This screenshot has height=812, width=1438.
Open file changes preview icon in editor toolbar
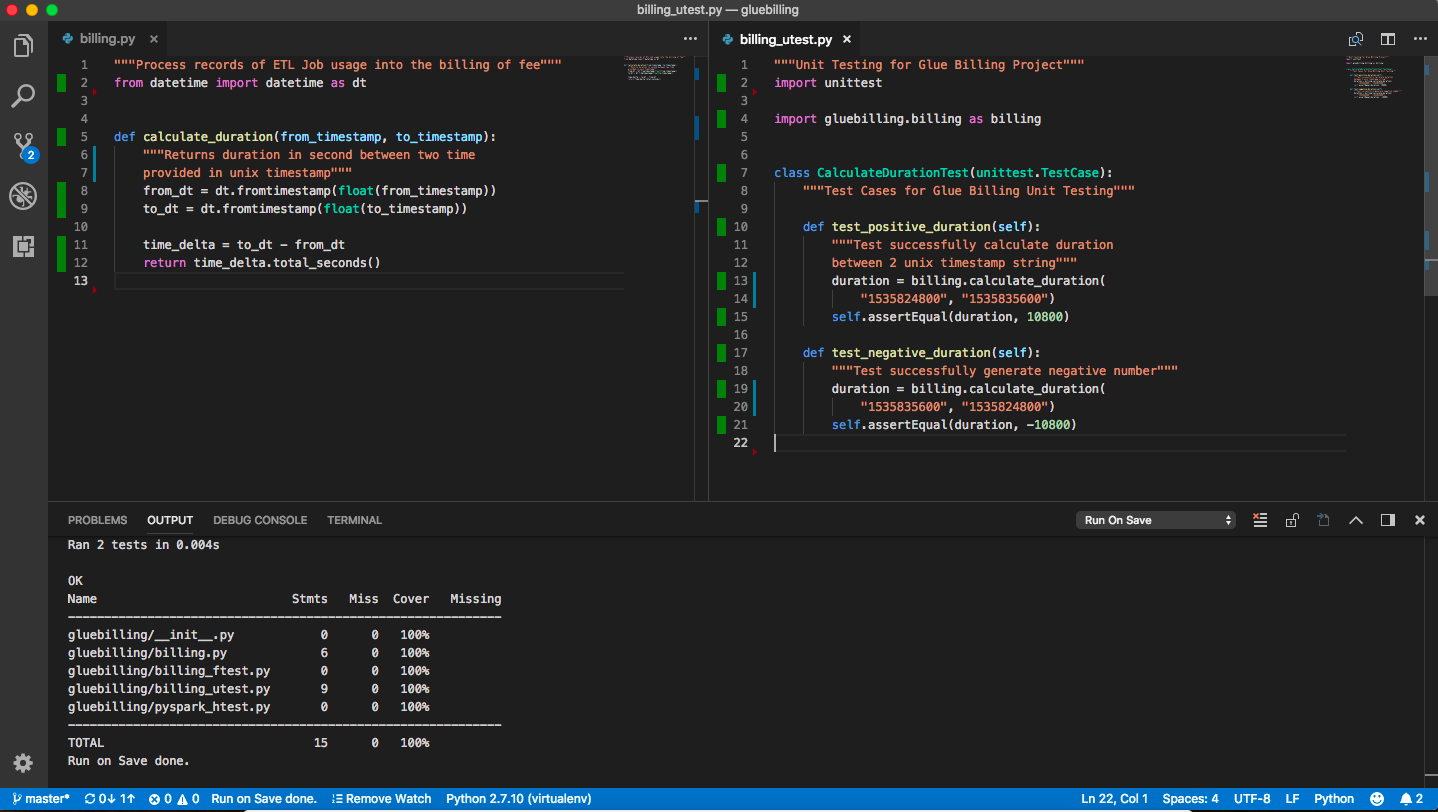1356,39
